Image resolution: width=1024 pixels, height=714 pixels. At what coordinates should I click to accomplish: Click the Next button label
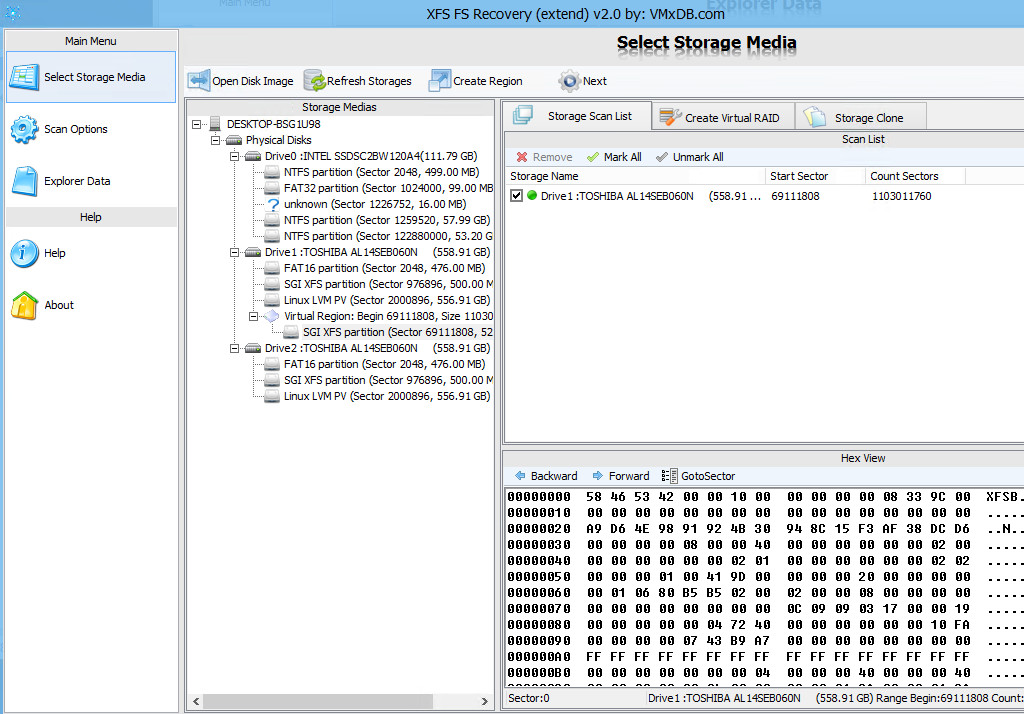[x=595, y=81]
